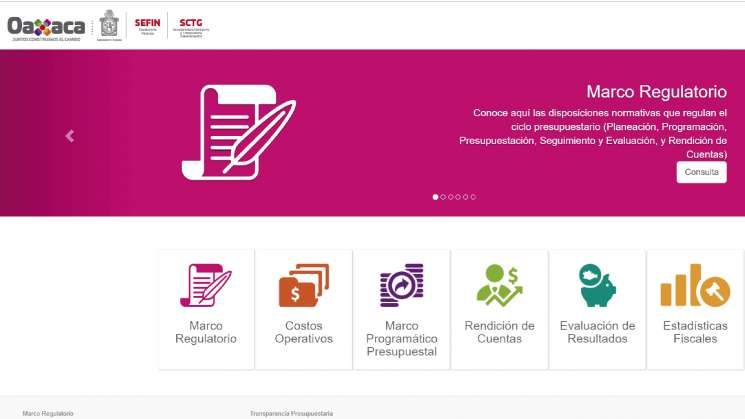Select the fifth carousel indicator dot

click(x=466, y=197)
